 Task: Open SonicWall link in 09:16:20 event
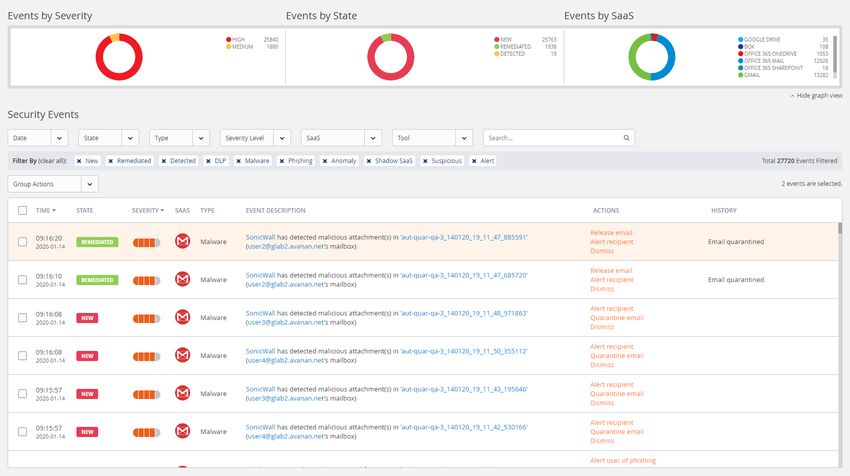coord(260,237)
